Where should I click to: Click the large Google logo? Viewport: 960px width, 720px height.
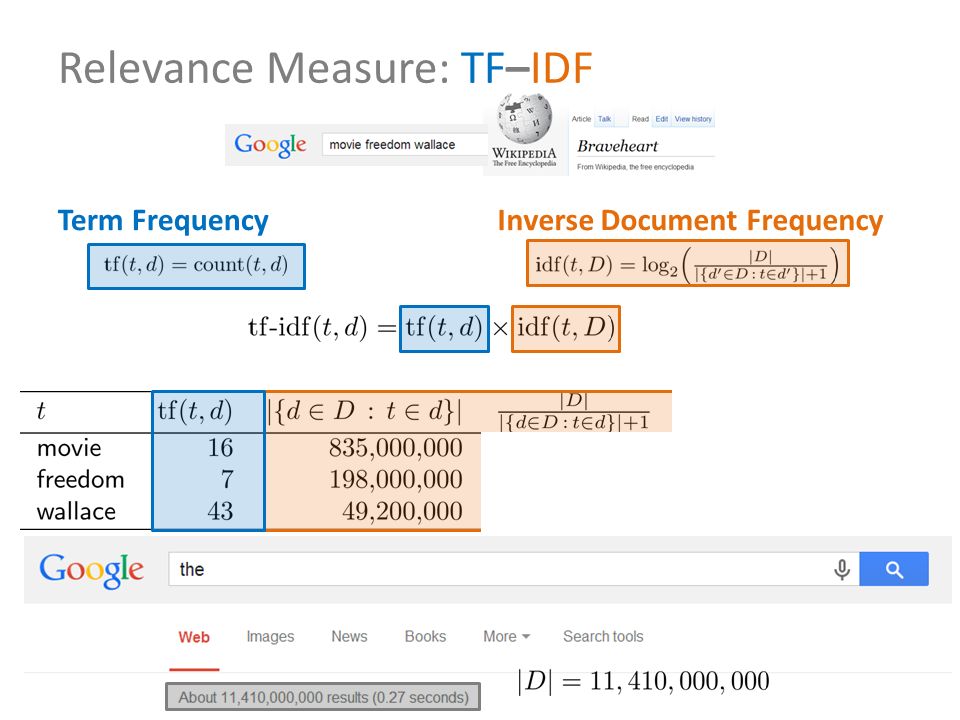click(92, 570)
